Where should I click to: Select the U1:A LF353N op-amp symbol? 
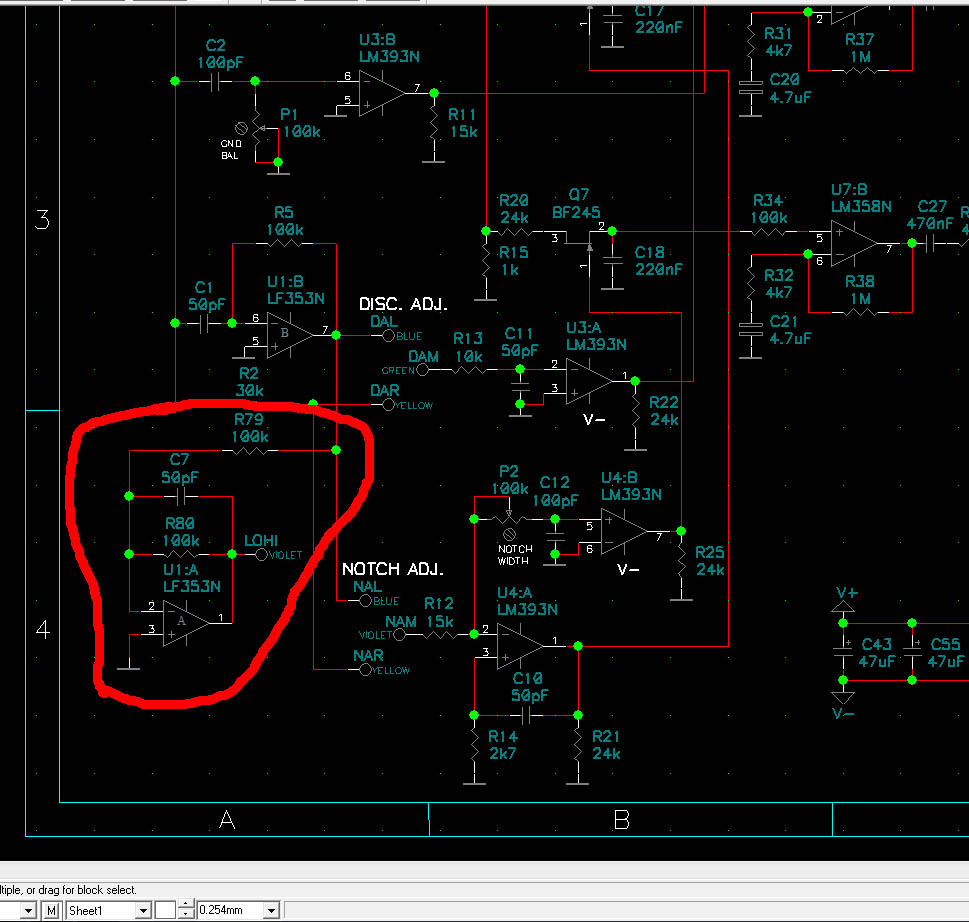(x=186, y=623)
